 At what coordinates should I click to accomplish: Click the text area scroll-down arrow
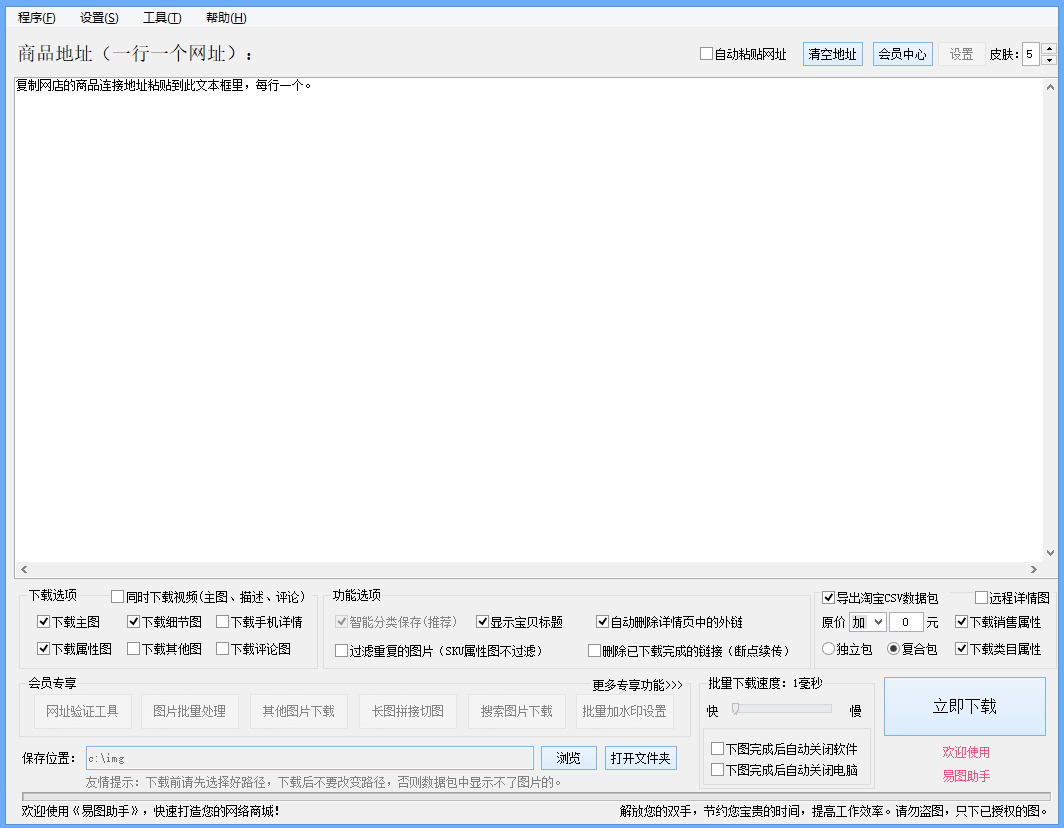click(1050, 552)
